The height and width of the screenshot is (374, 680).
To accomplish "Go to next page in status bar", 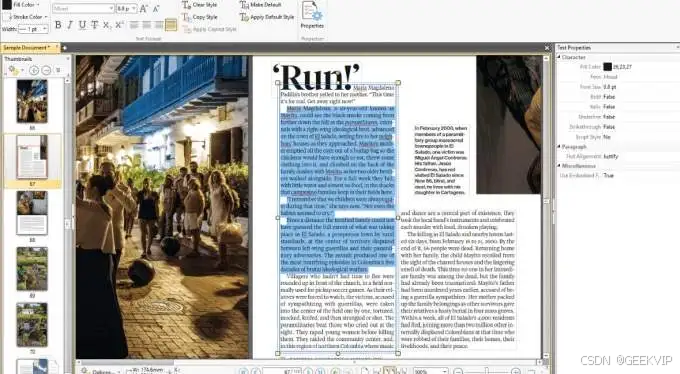I will pos(308,371).
